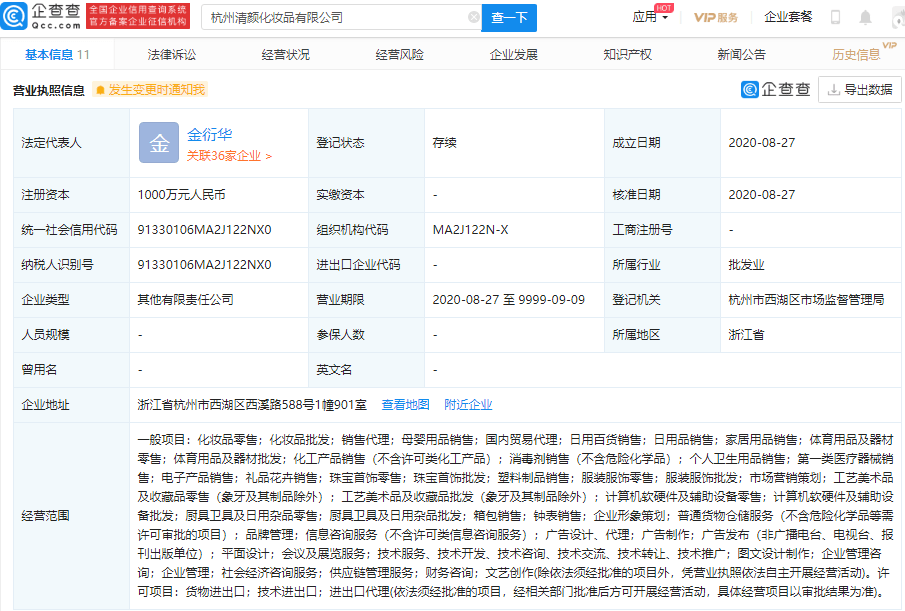Click the notification bell icon
The width and height of the screenshot is (905, 611).
[x=864, y=17]
